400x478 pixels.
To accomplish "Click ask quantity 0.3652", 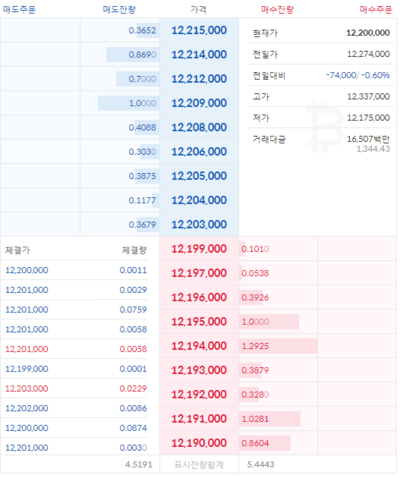I will click(142, 31).
